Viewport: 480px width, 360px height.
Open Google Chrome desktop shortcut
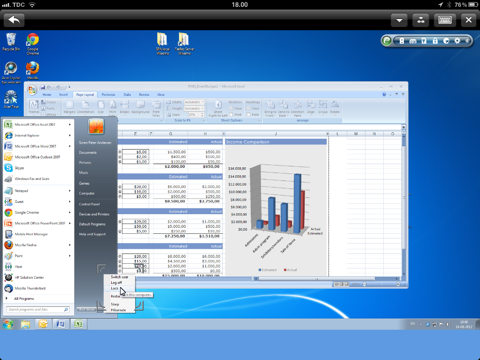[x=33, y=44]
